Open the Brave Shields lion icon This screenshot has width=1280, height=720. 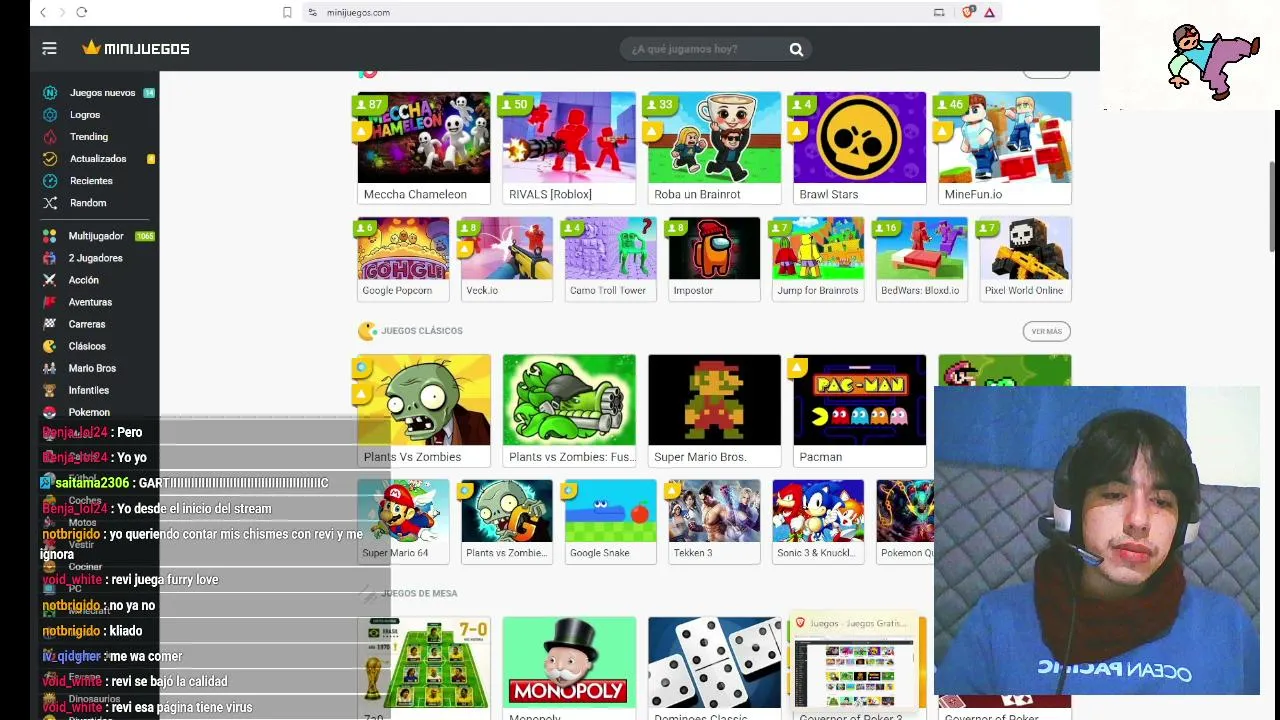(x=967, y=12)
